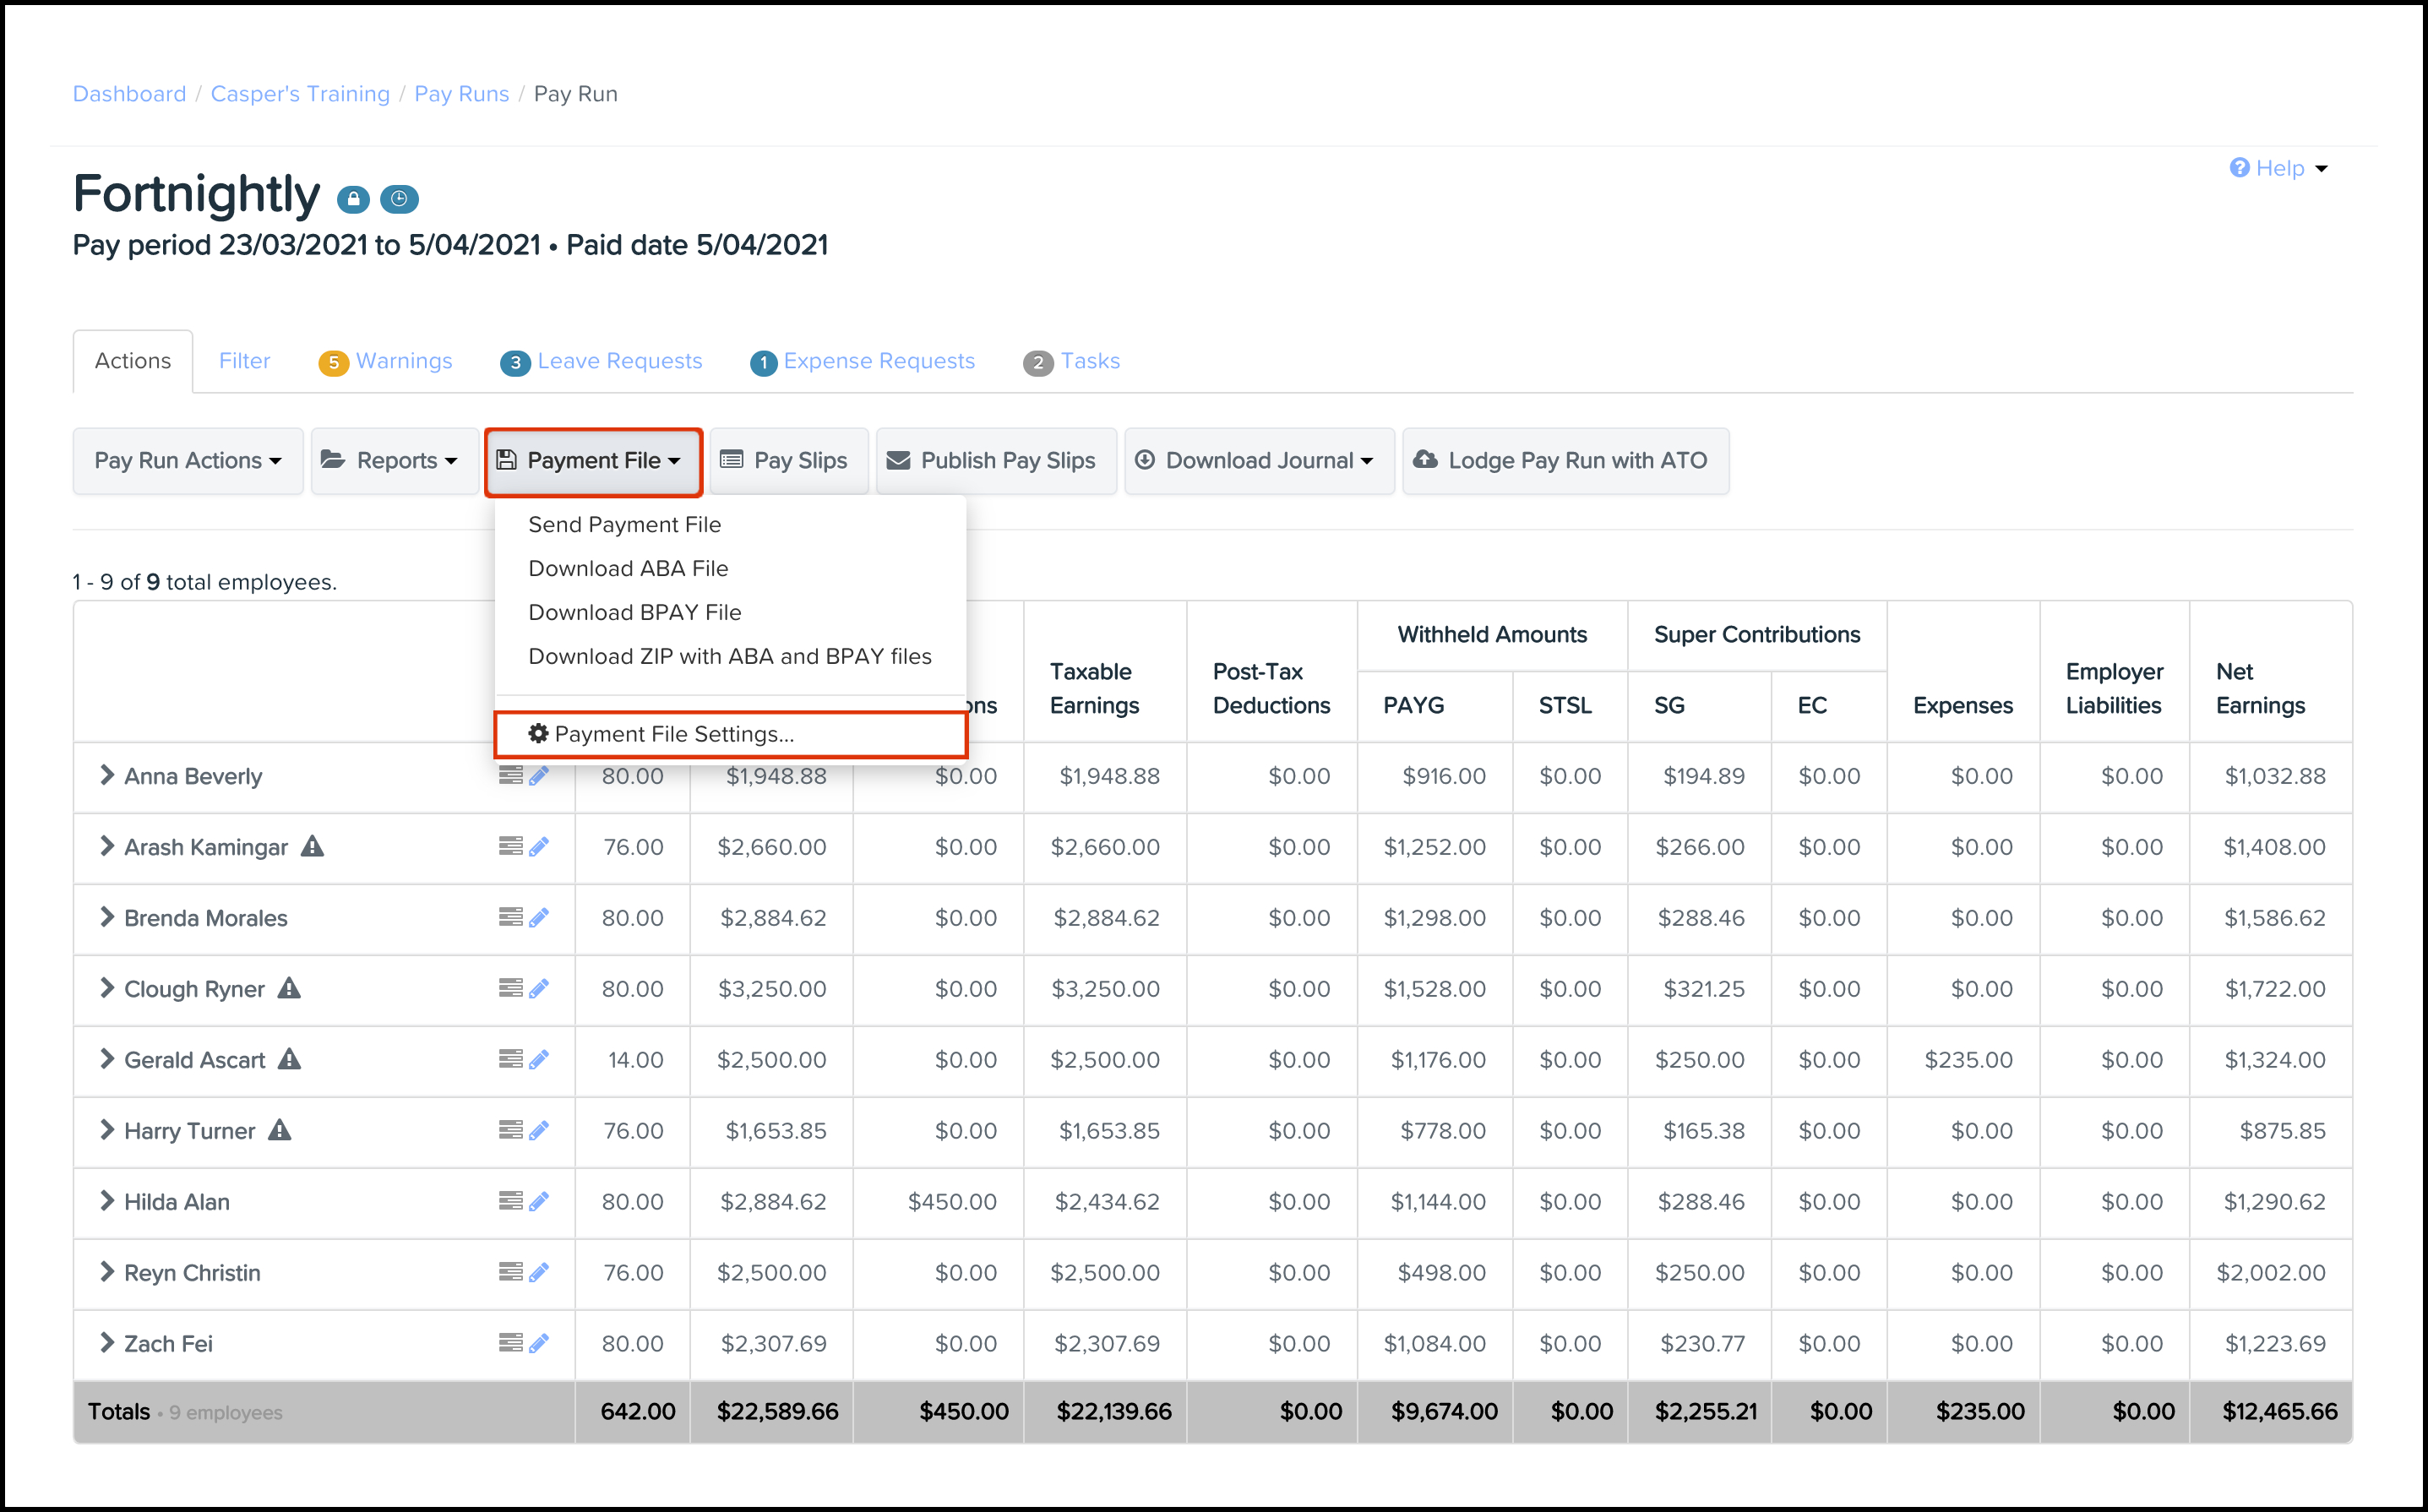
Task: Go to Pay Runs breadcrumb link
Action: click(x=461, y=94)
